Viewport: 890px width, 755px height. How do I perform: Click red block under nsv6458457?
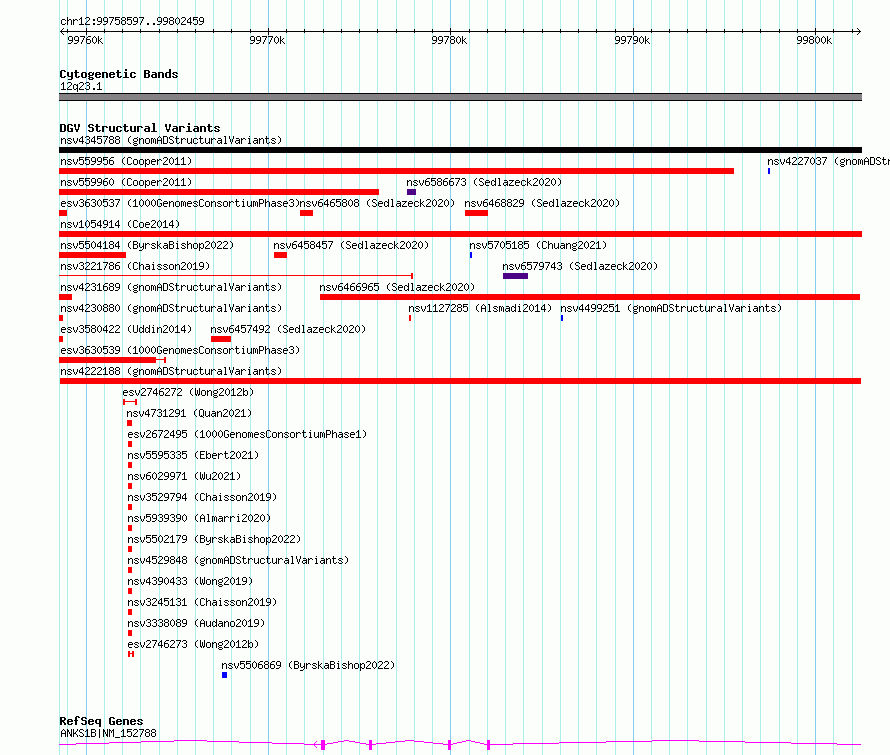(x=280, y=255)
